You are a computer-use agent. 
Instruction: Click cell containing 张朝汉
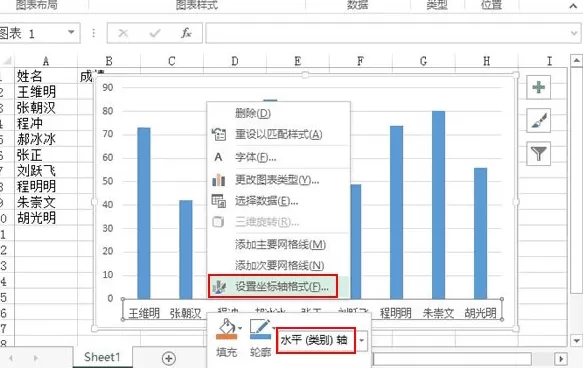46,107
